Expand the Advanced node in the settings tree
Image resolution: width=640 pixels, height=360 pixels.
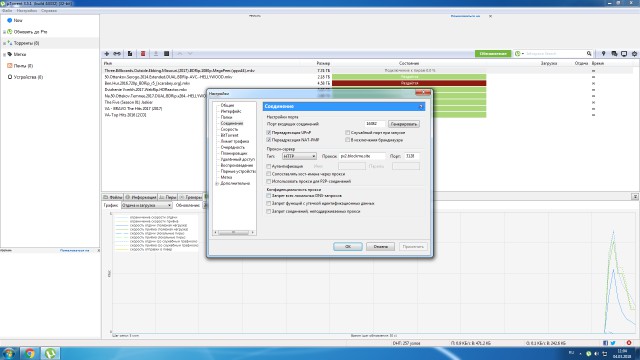(217, 184)
